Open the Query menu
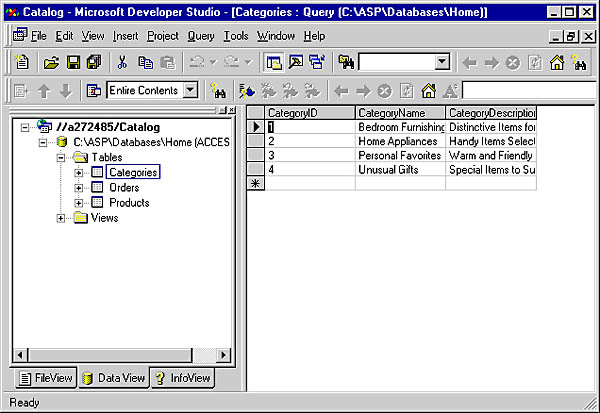The height and width of the screenshot is (413, 600). coord(200,36)
